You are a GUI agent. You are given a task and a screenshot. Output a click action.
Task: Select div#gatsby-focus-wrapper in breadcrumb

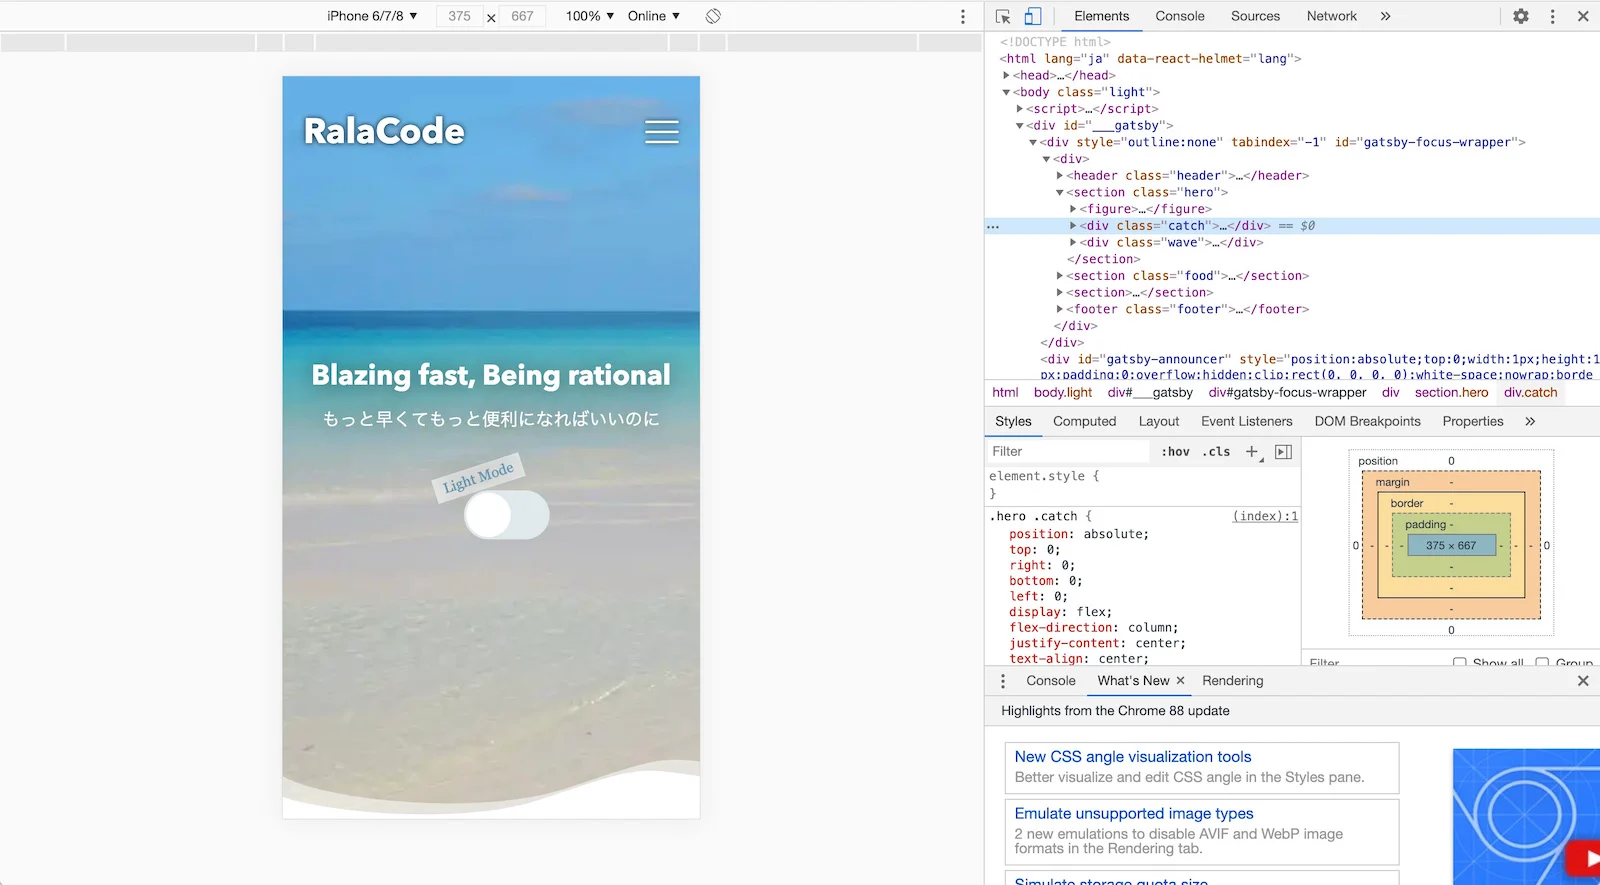pos(1287,392)
